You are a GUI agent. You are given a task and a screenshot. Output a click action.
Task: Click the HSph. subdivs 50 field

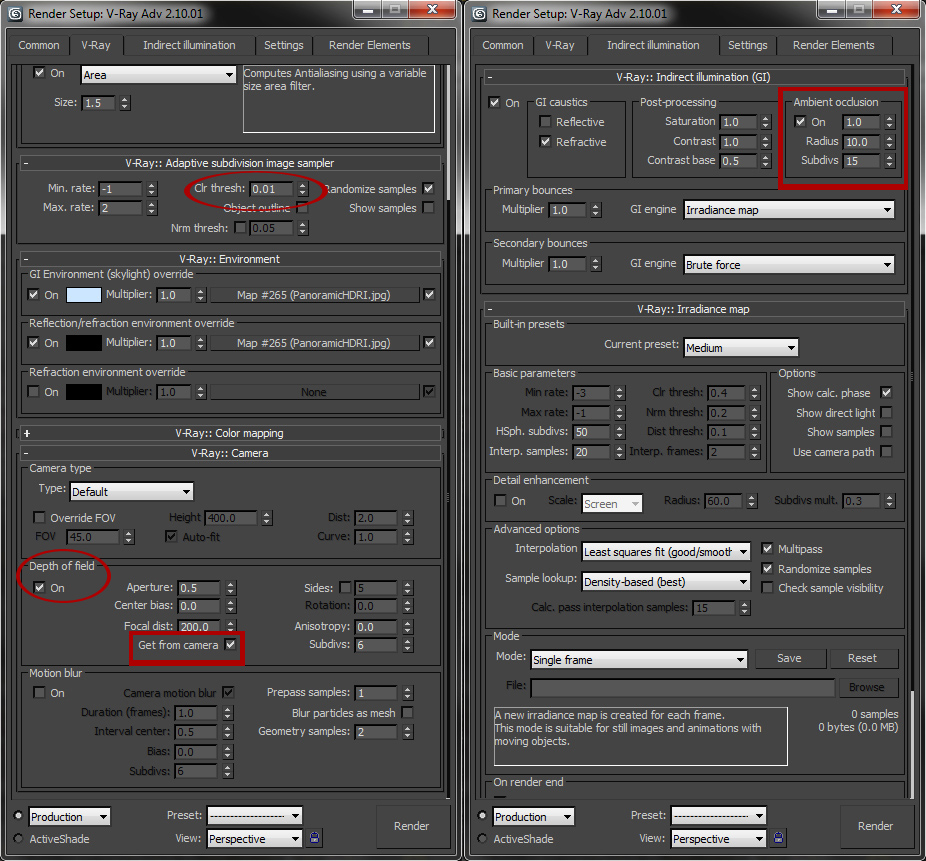point(591,432)
